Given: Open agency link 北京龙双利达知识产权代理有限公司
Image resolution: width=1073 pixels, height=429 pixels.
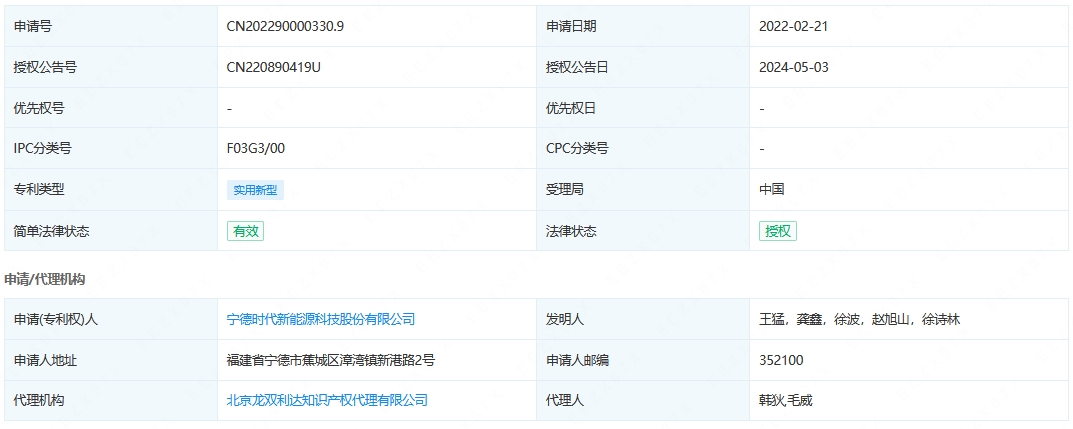Looking at the screenshot, I should point(327,400).
